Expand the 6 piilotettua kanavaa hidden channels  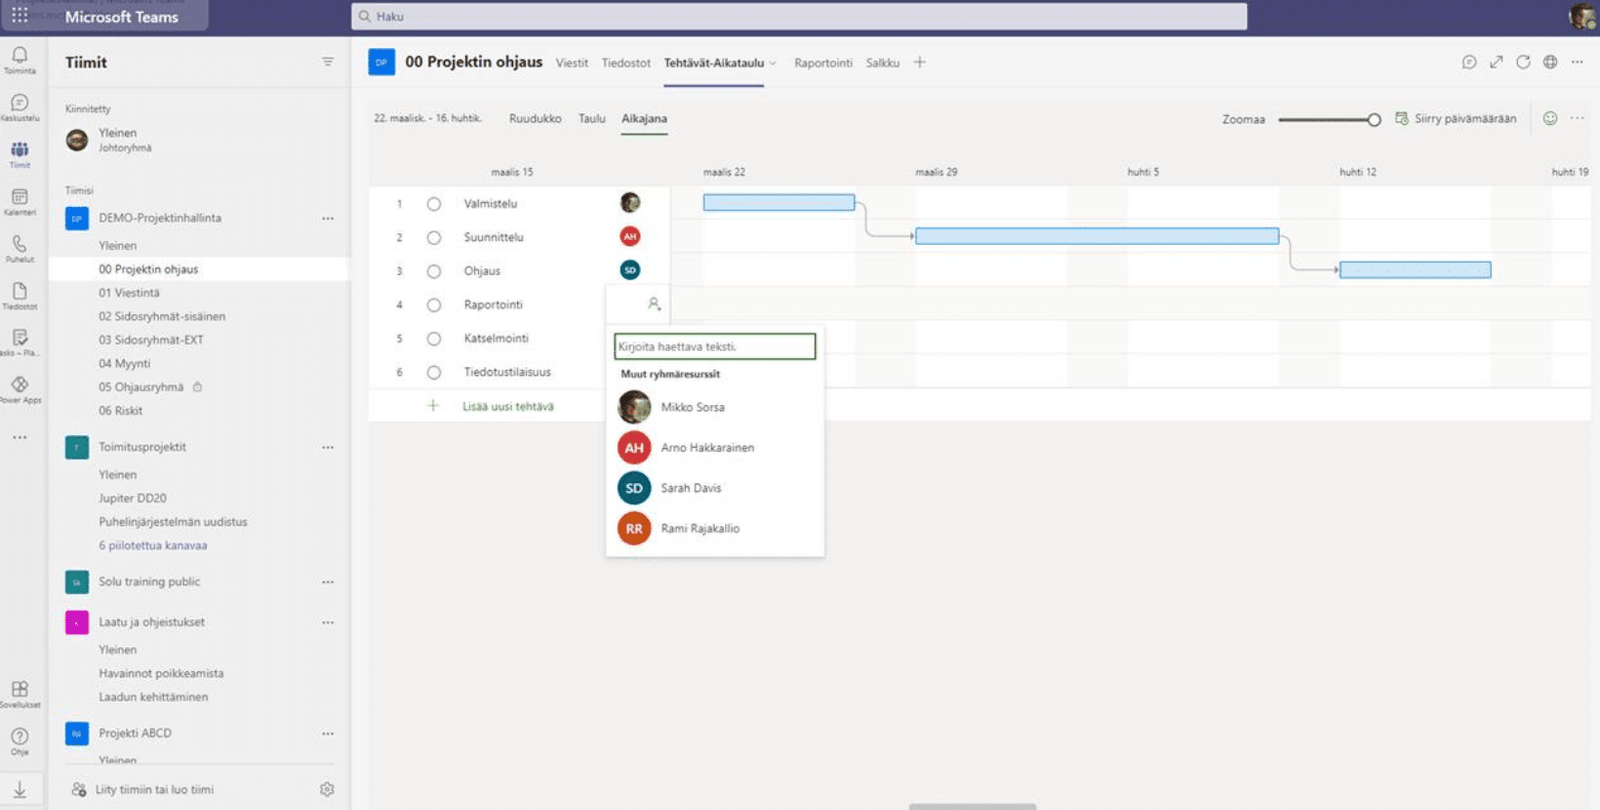point(153,545)
